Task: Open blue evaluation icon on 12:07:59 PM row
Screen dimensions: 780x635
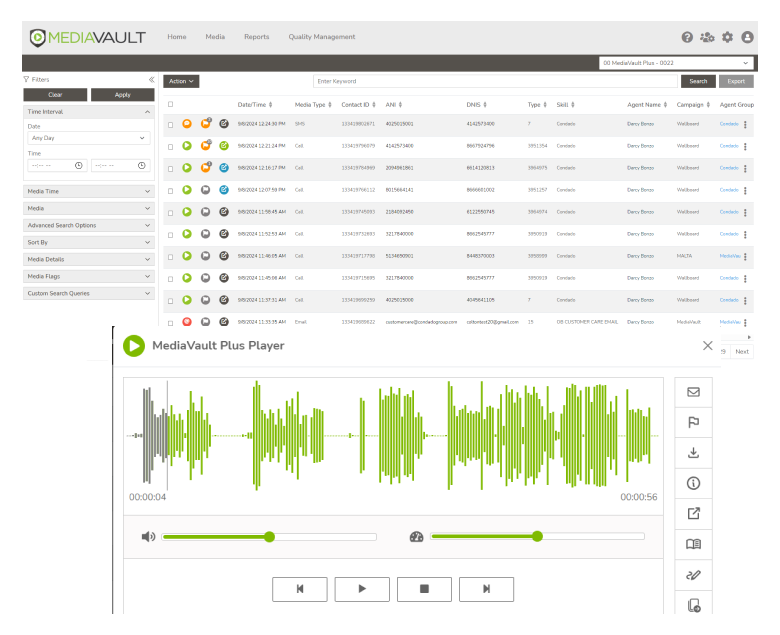Action: tap(224, 190)
